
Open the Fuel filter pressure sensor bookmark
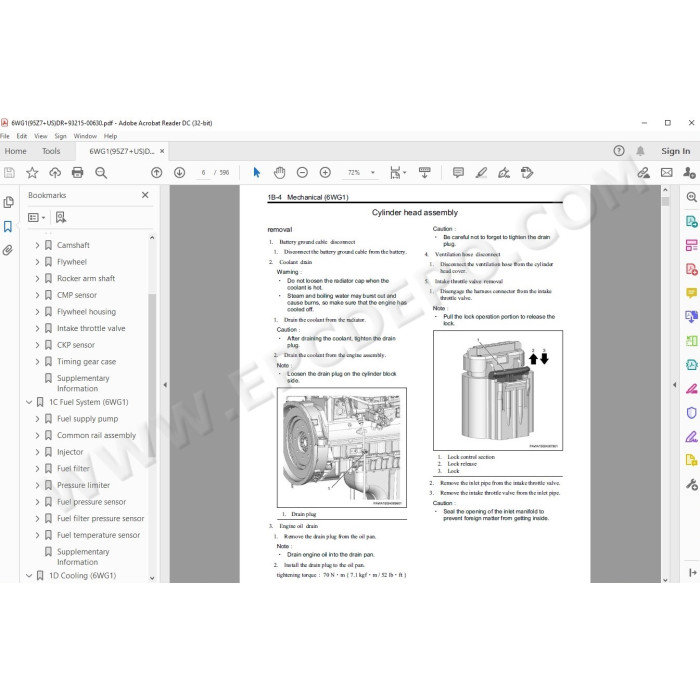click(100, 518)
